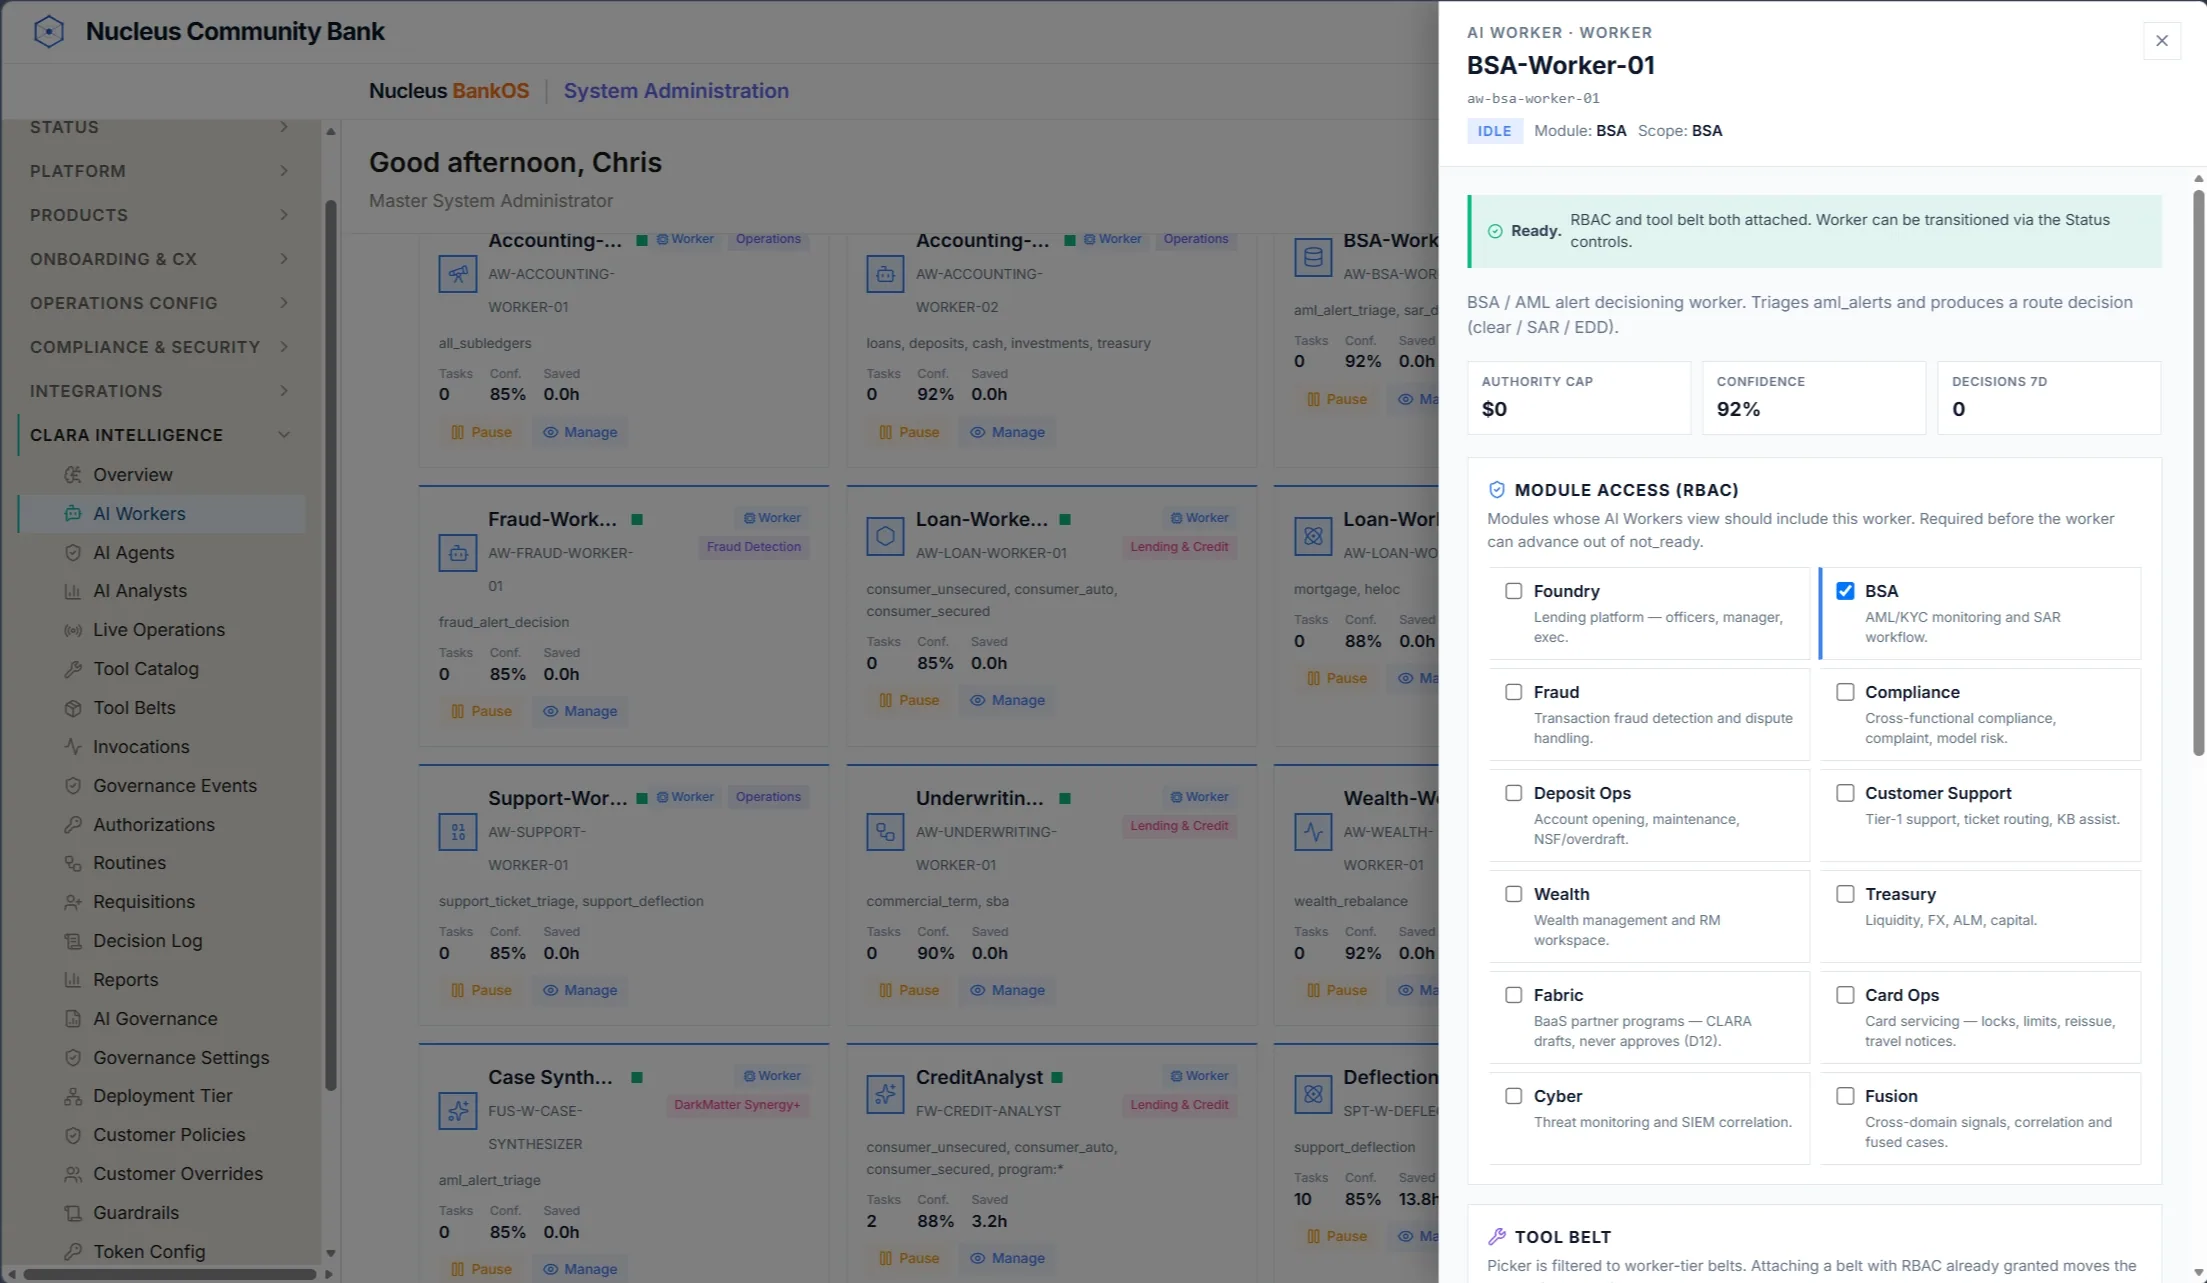The width and height of the screenshot is (2207, 1283).
Task: Click the Nucleus Community Bank hexagon logo
Action: pos(48,31)
